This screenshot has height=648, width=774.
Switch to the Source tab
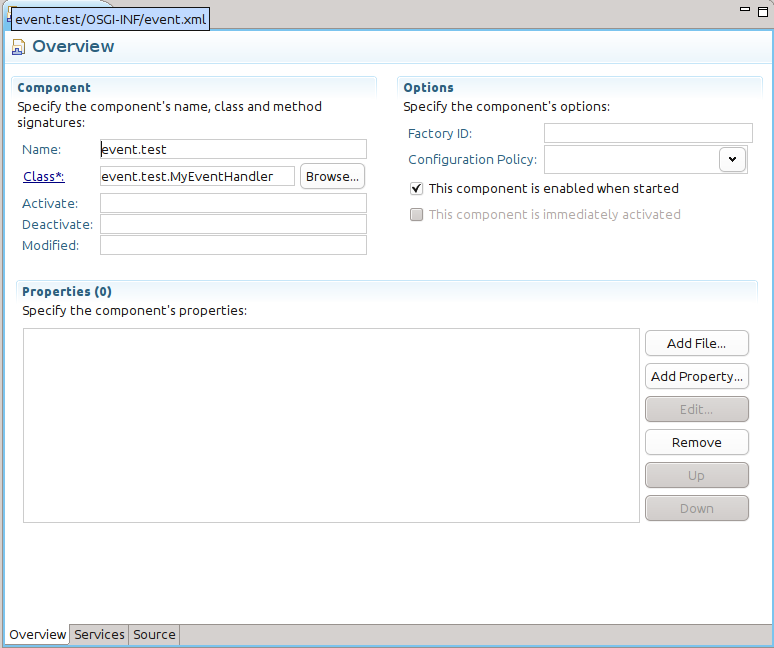154,634
